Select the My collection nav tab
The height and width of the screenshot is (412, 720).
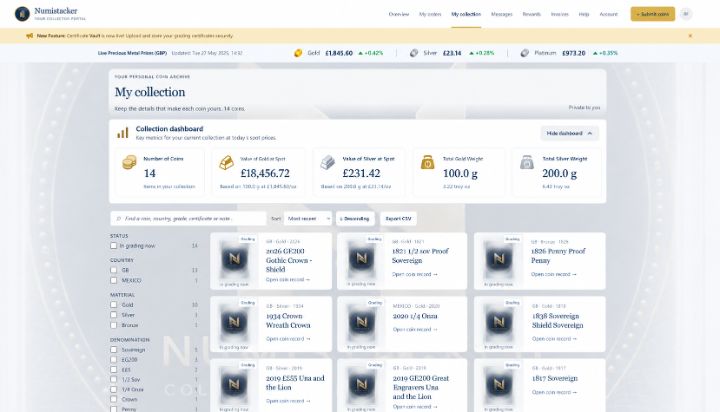pos(466,14)
